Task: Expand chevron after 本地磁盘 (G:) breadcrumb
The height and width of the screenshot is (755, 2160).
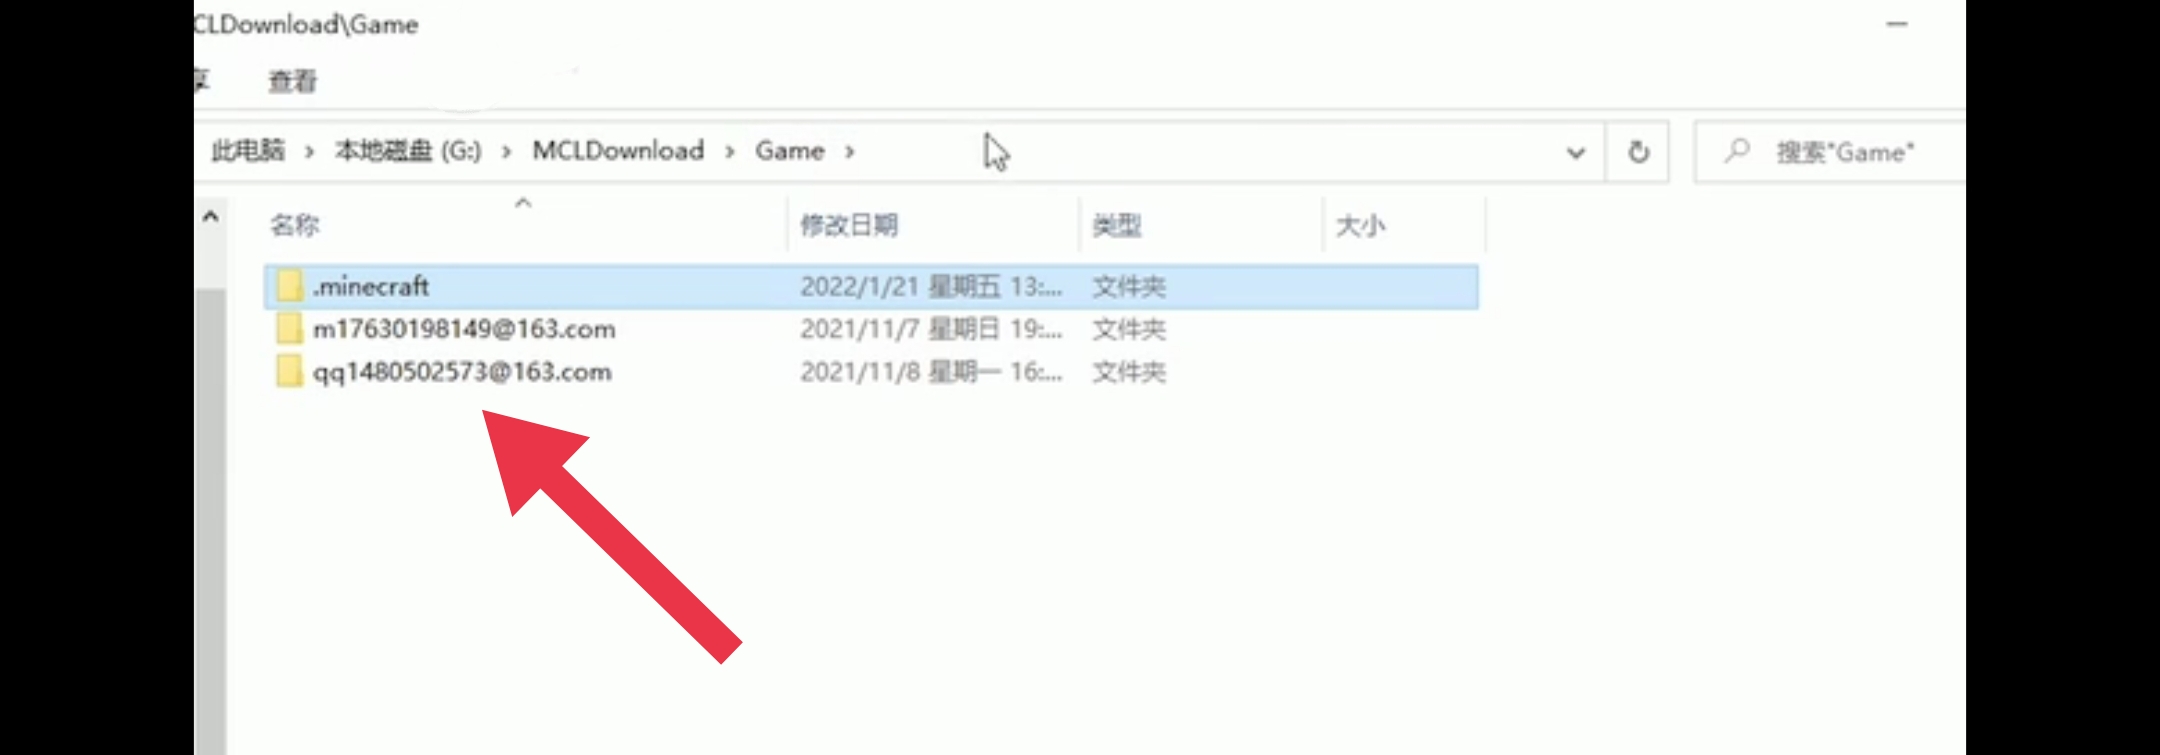Action: point(507,152)
